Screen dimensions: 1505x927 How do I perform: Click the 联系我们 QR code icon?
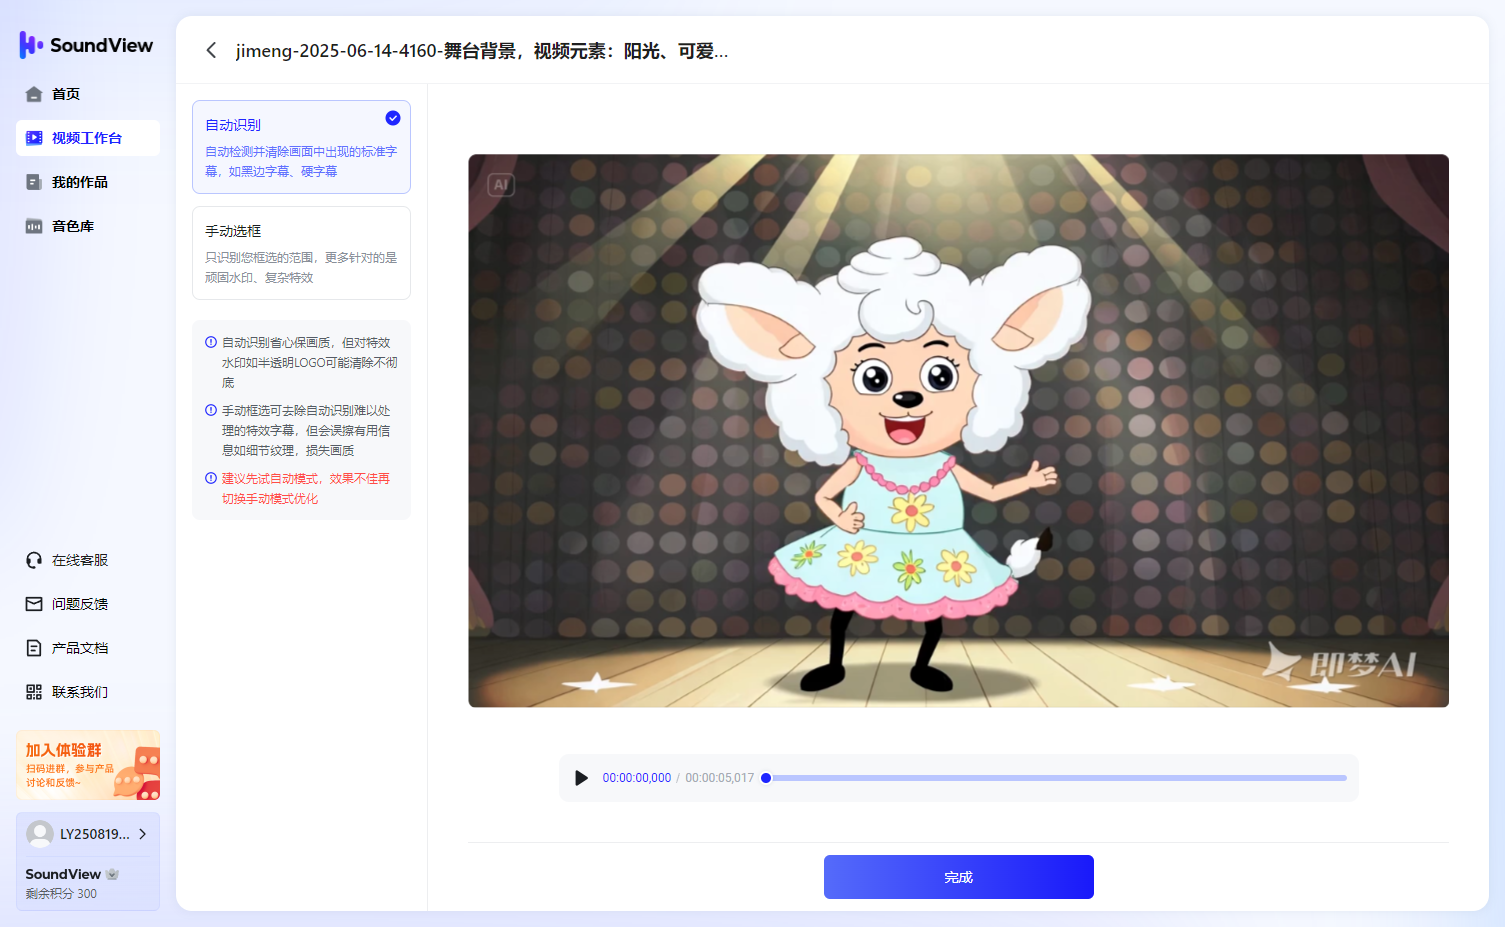pos(34,692)
